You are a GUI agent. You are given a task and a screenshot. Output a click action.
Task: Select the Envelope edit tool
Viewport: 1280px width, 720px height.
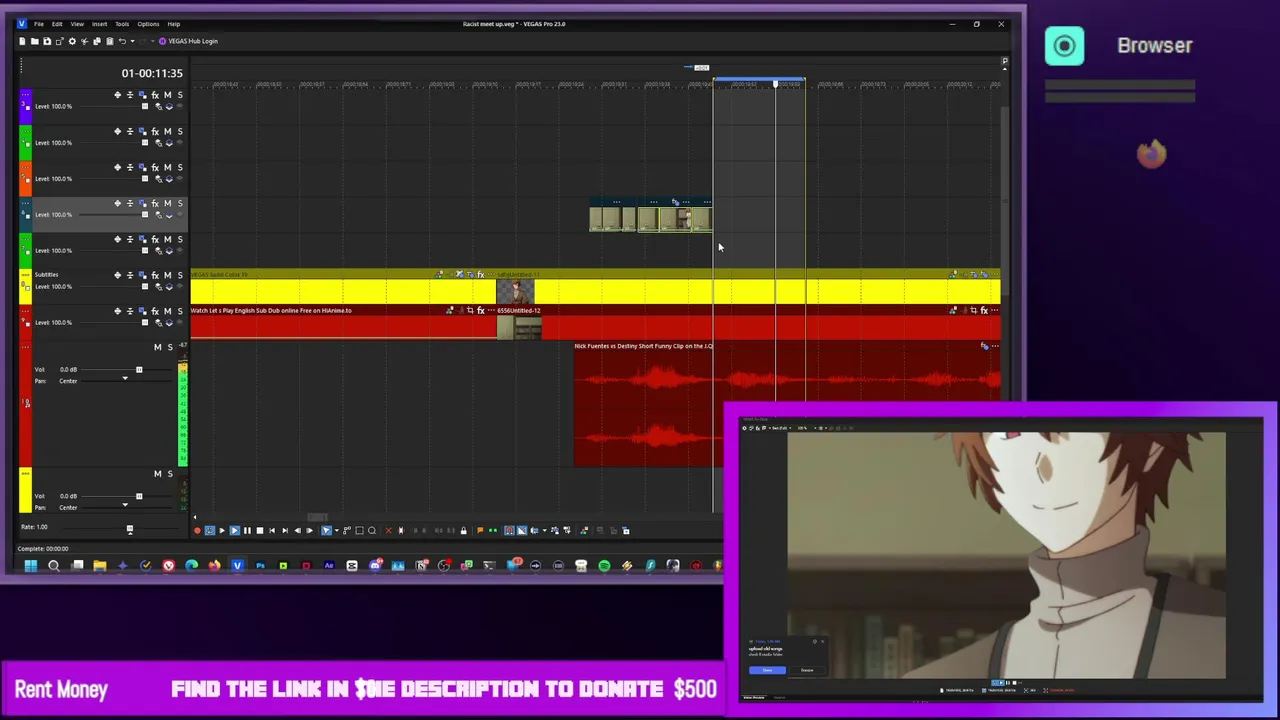[347, 530]
